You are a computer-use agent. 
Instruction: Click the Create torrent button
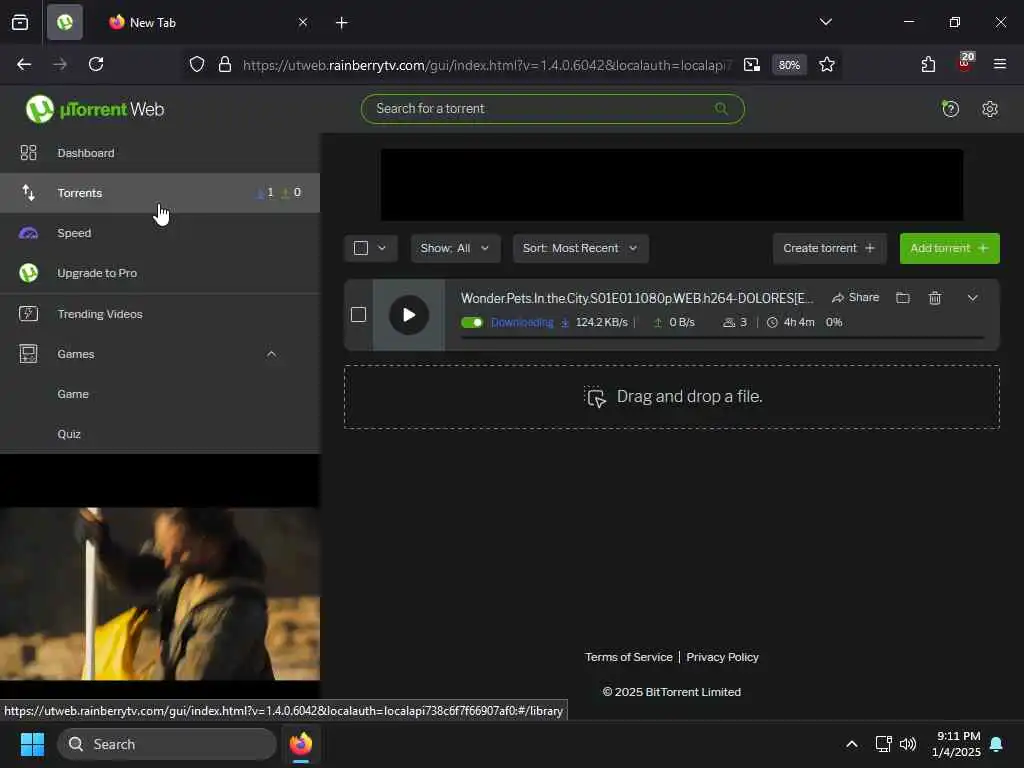(x=829, y=248)
